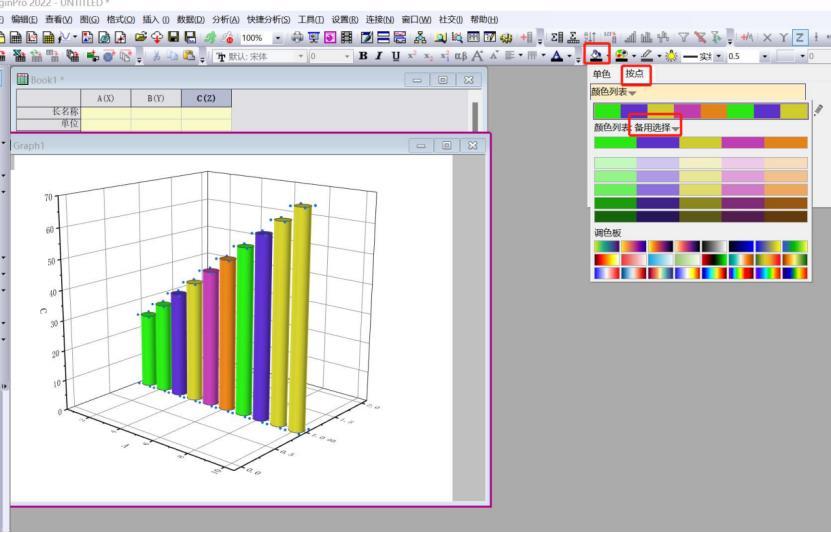Open the line width 0.5 dropdown
This screenshot has height=533, width=831.
point(764,56)
